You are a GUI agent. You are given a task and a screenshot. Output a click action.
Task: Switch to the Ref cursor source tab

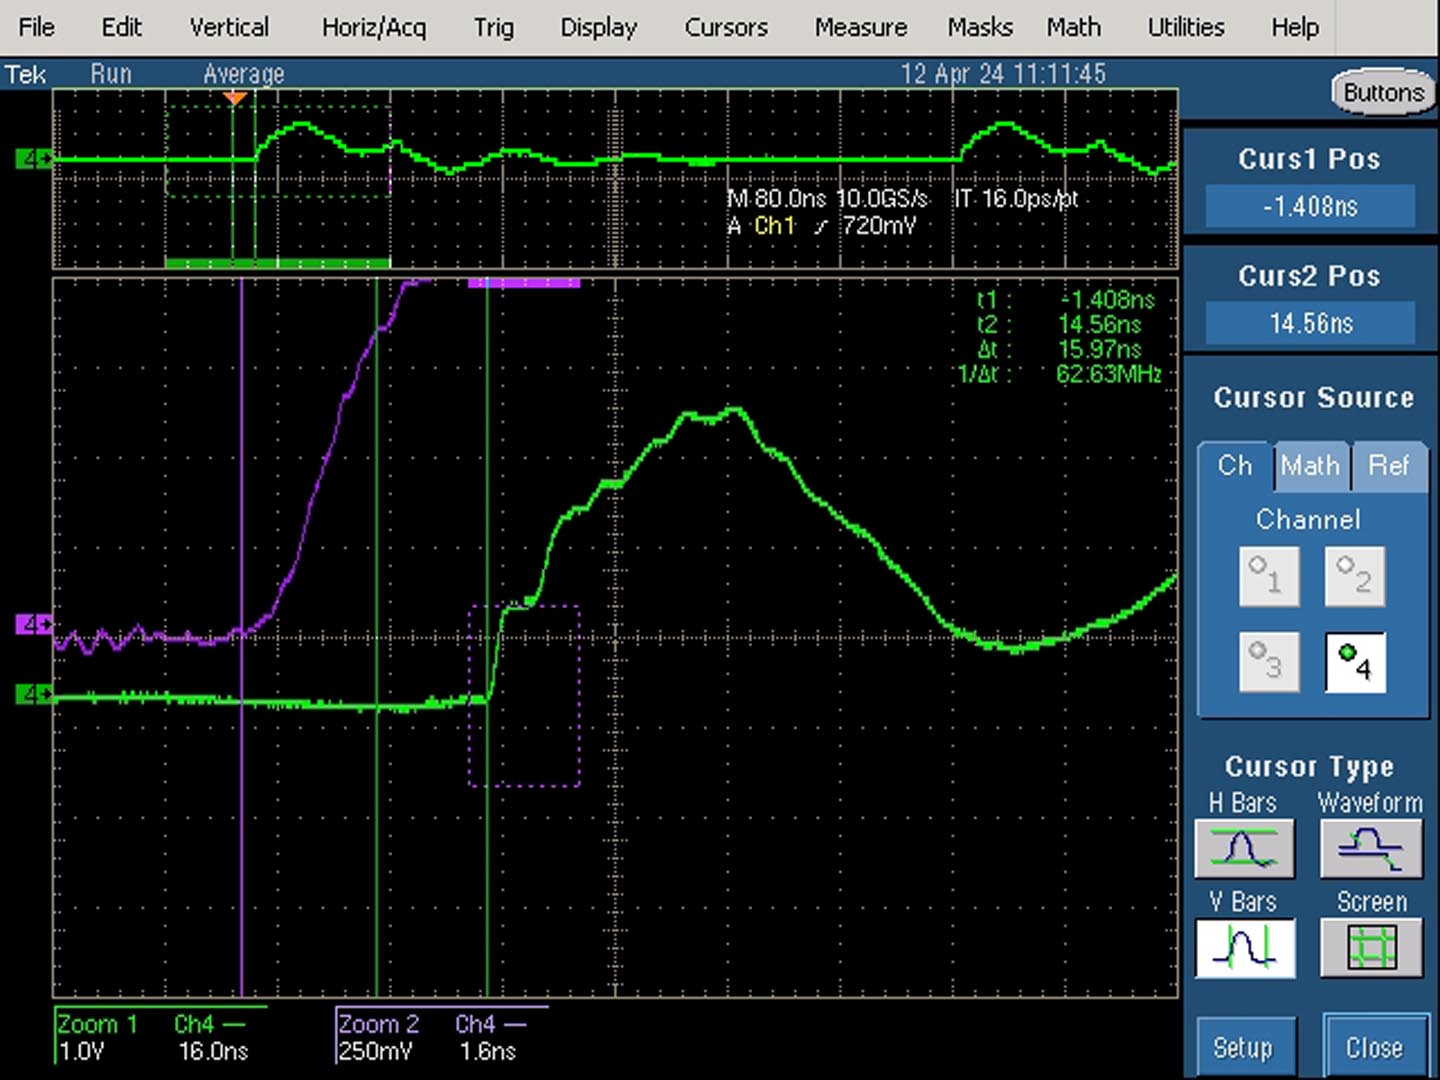point(1389,466)
